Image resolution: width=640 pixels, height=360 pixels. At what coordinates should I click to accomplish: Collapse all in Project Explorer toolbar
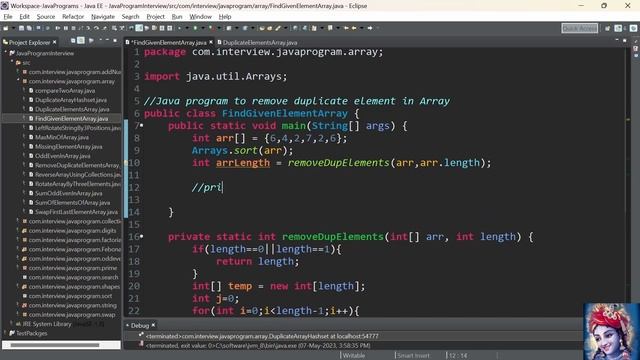click(x=73, y=40)
